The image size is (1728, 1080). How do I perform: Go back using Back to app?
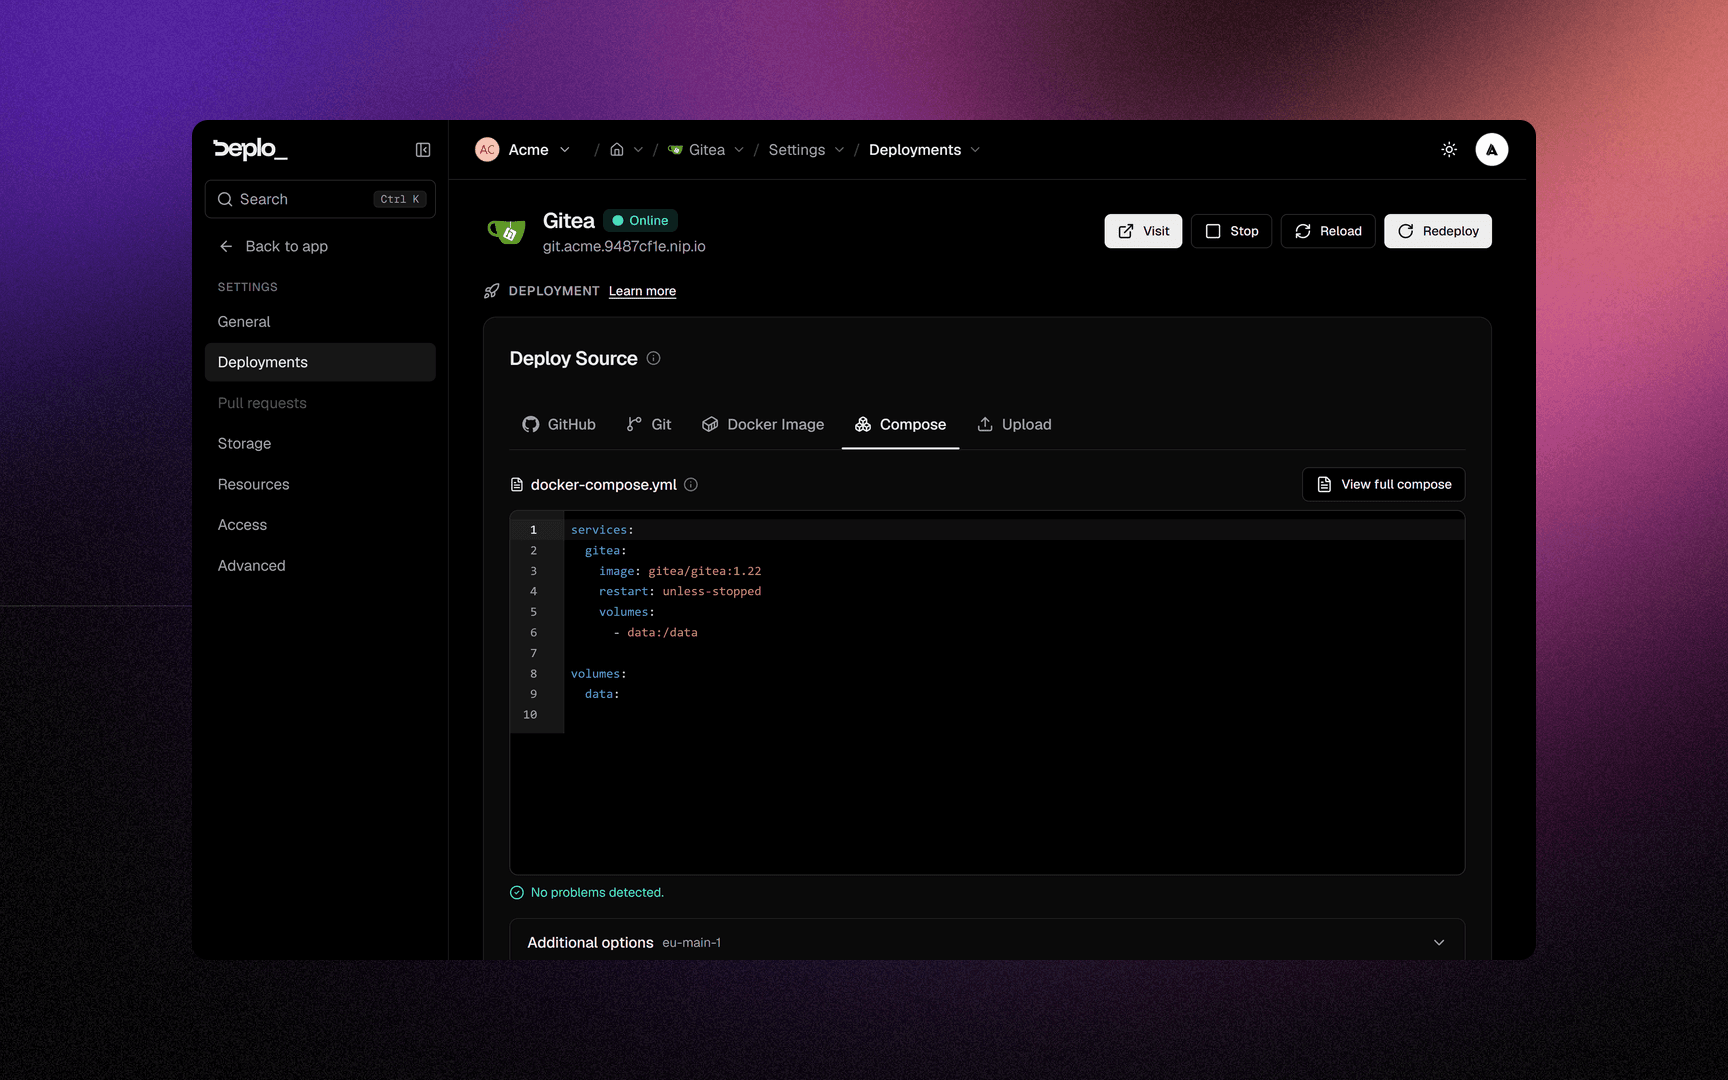pos(273,246)
